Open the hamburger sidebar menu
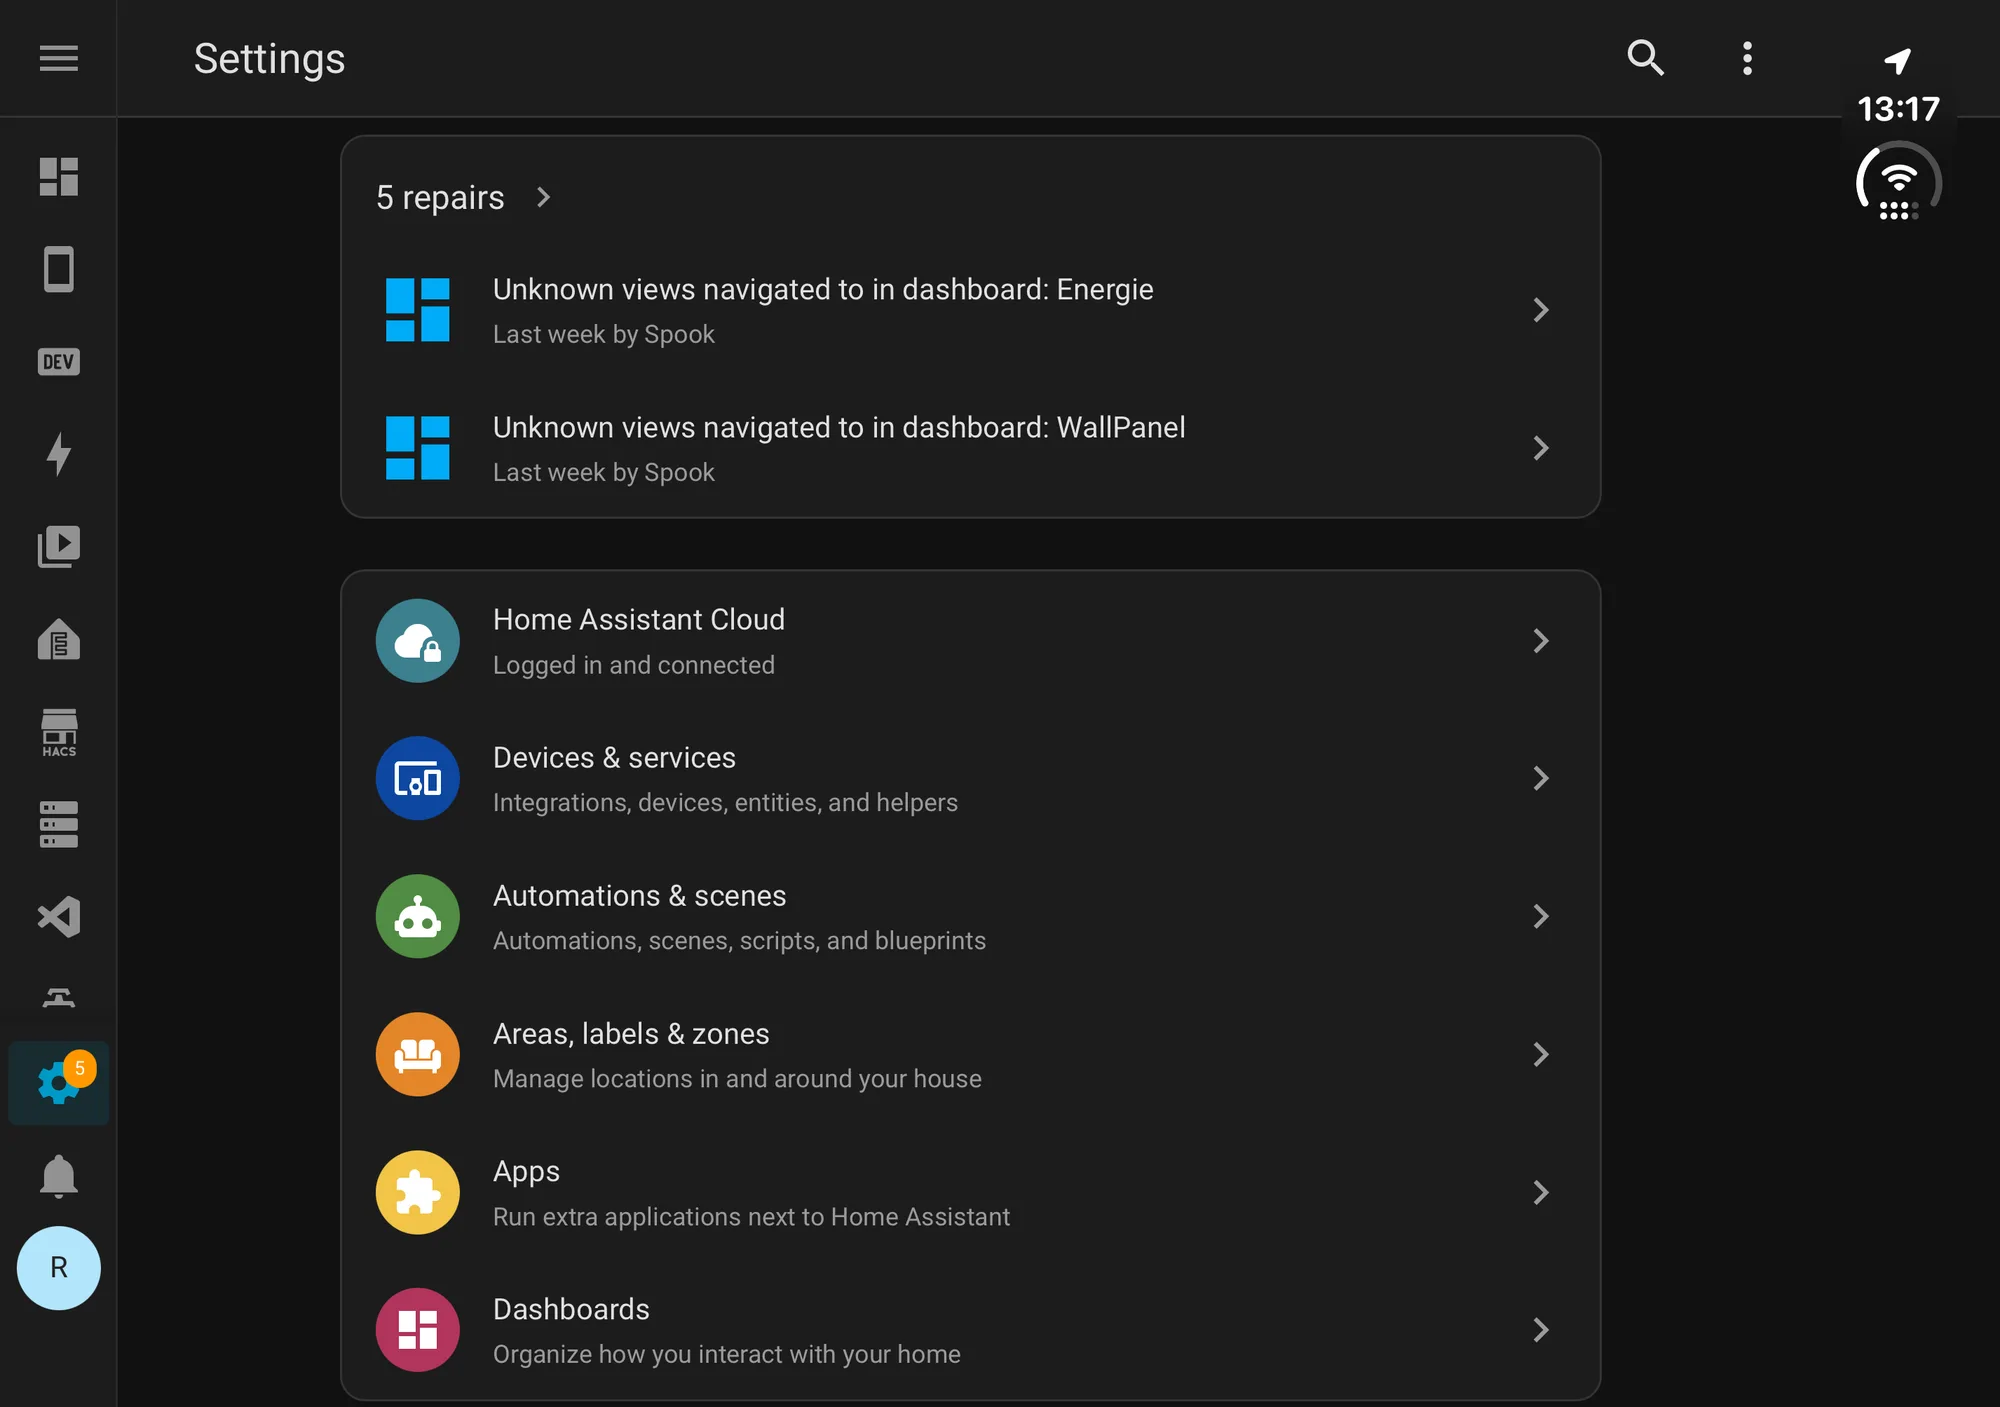The height and width of the screenshot is (1407, 2000). [x=58, y=59]
